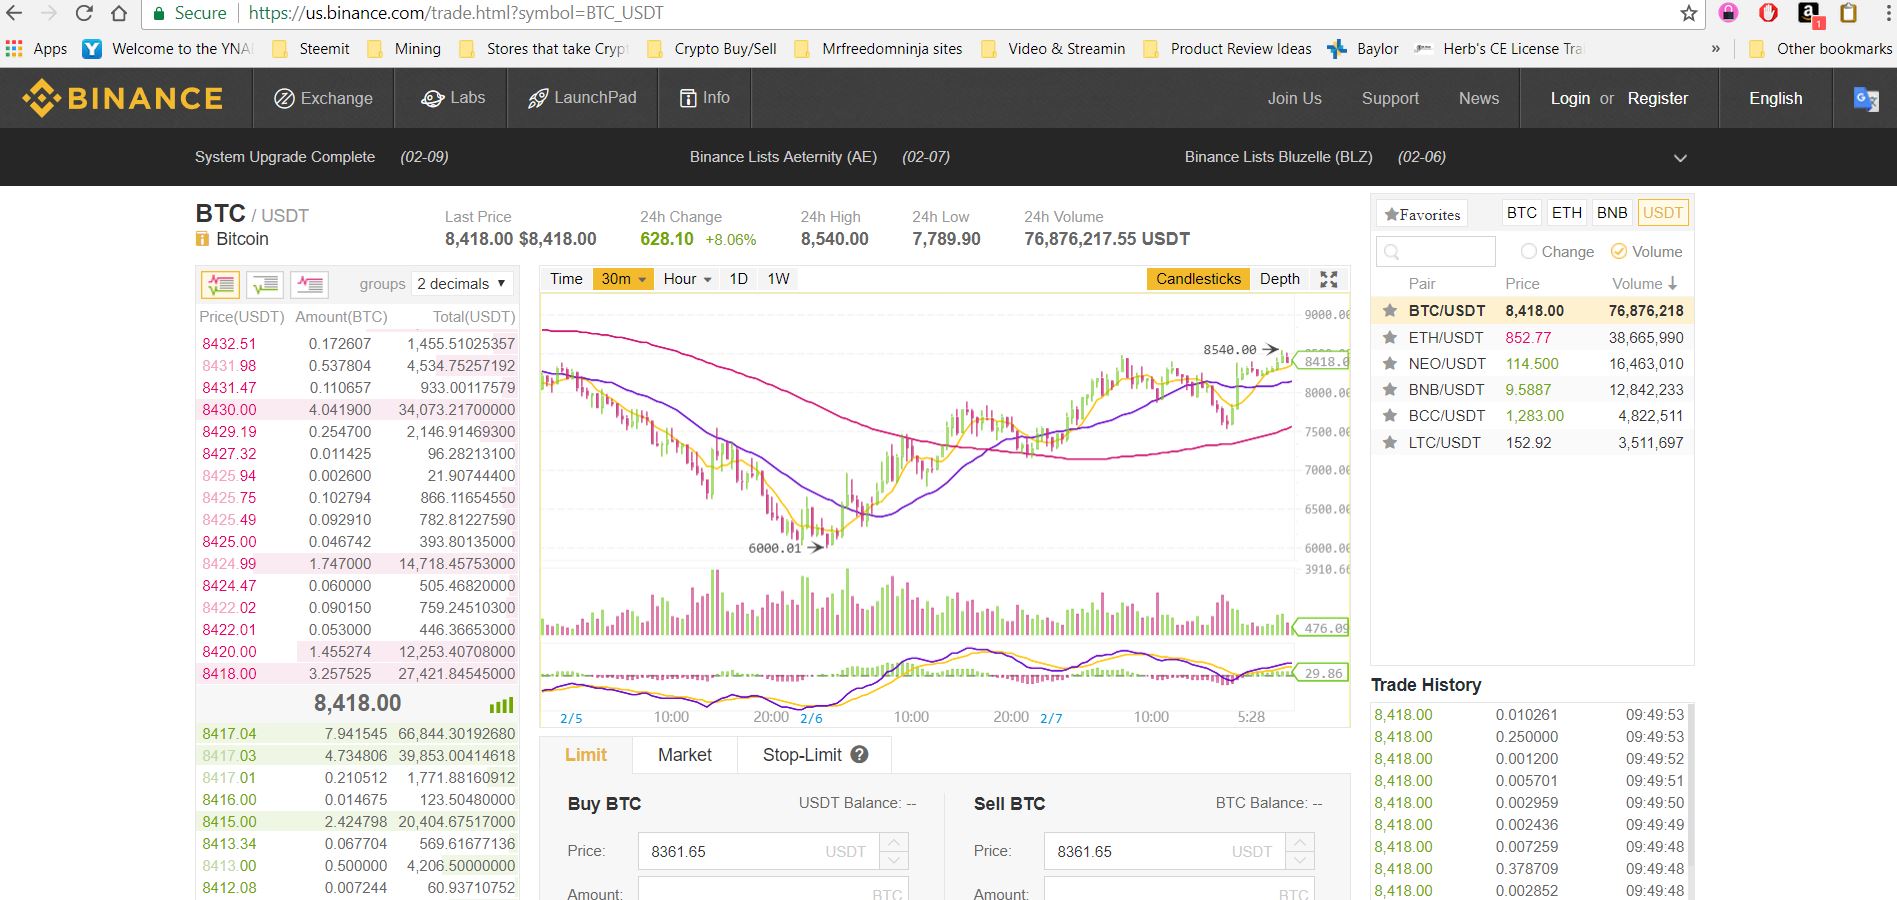Select the USDT market tab
The image size is (1897, 900).
coord(1663,212)
